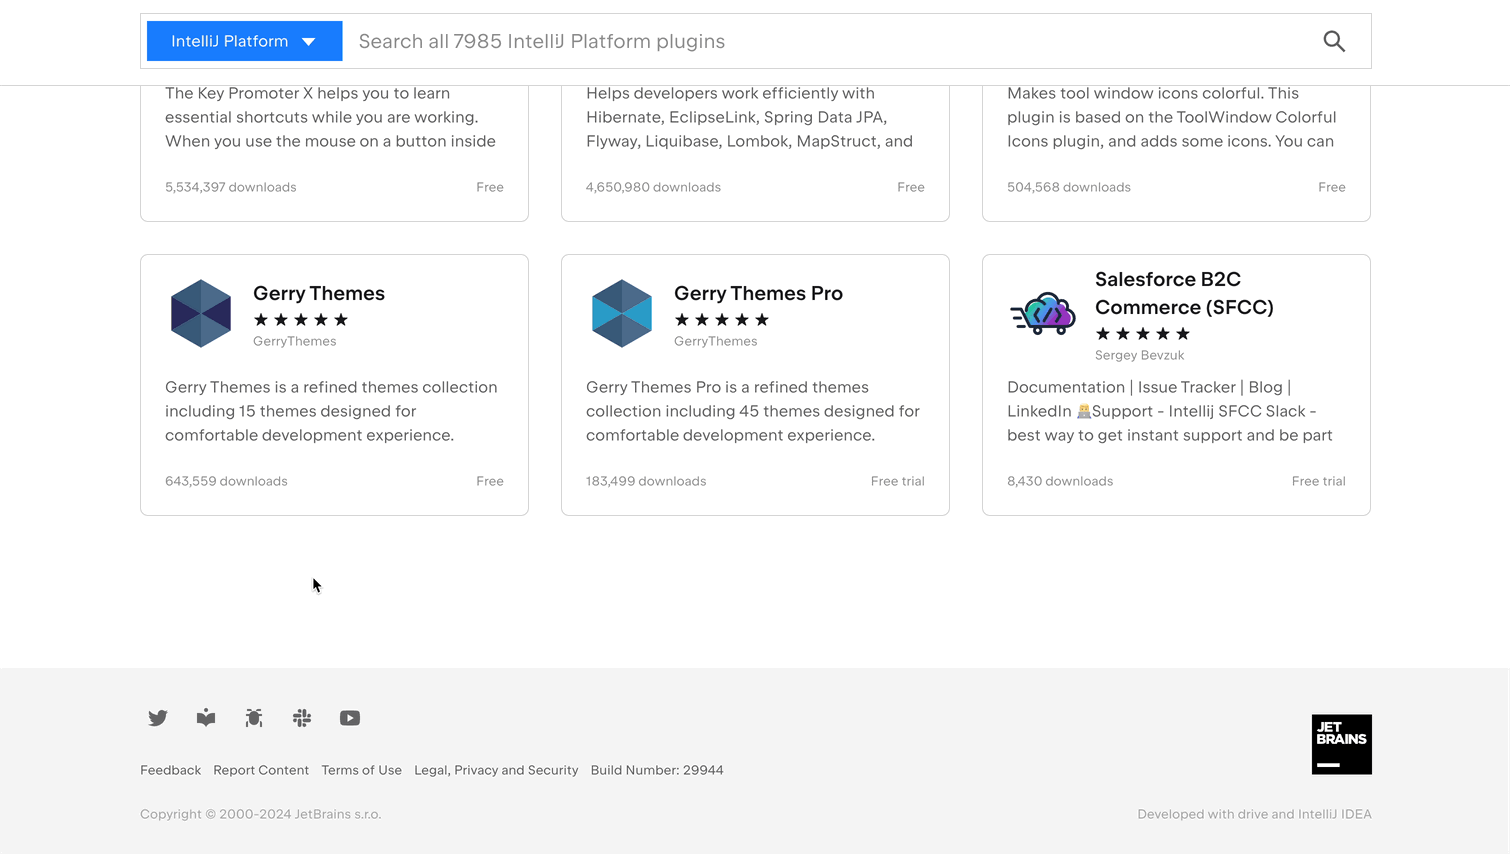Click the Salesforce B2C Commerce cloud icon
Screen dimensions: 1510x854
tap(1043, 314)
